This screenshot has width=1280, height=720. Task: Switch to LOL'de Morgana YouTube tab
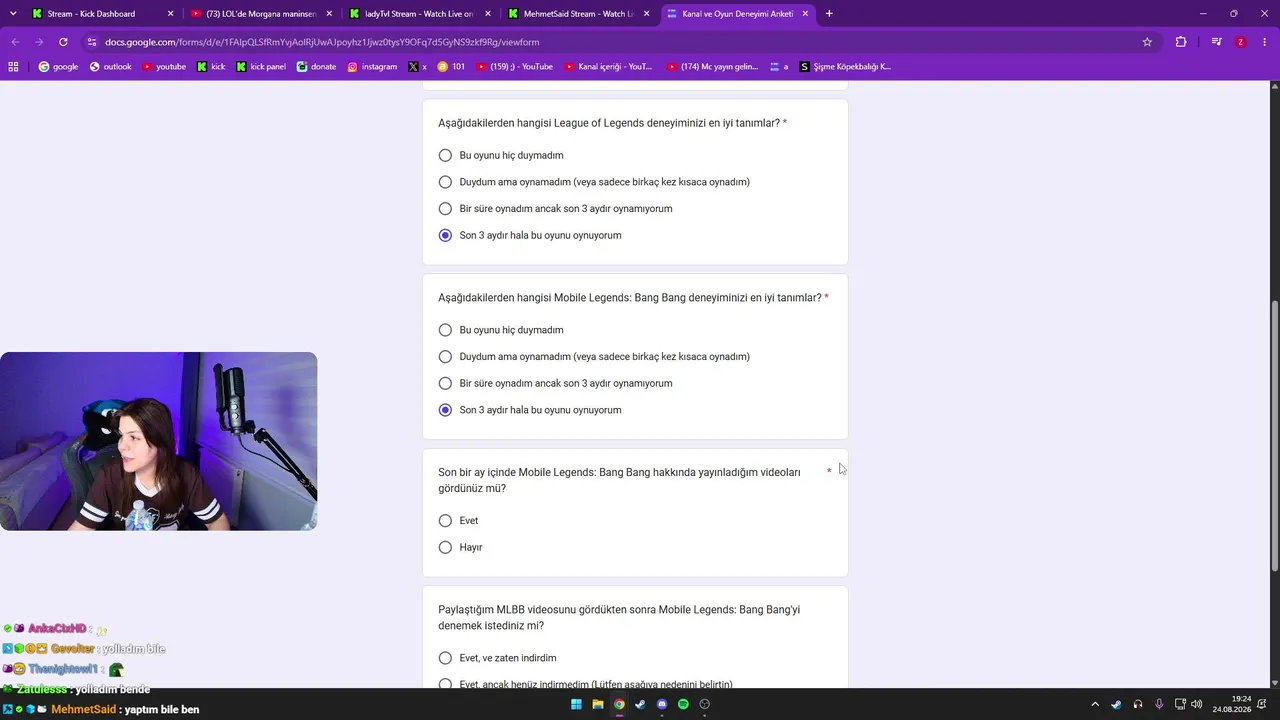(260, 14)
